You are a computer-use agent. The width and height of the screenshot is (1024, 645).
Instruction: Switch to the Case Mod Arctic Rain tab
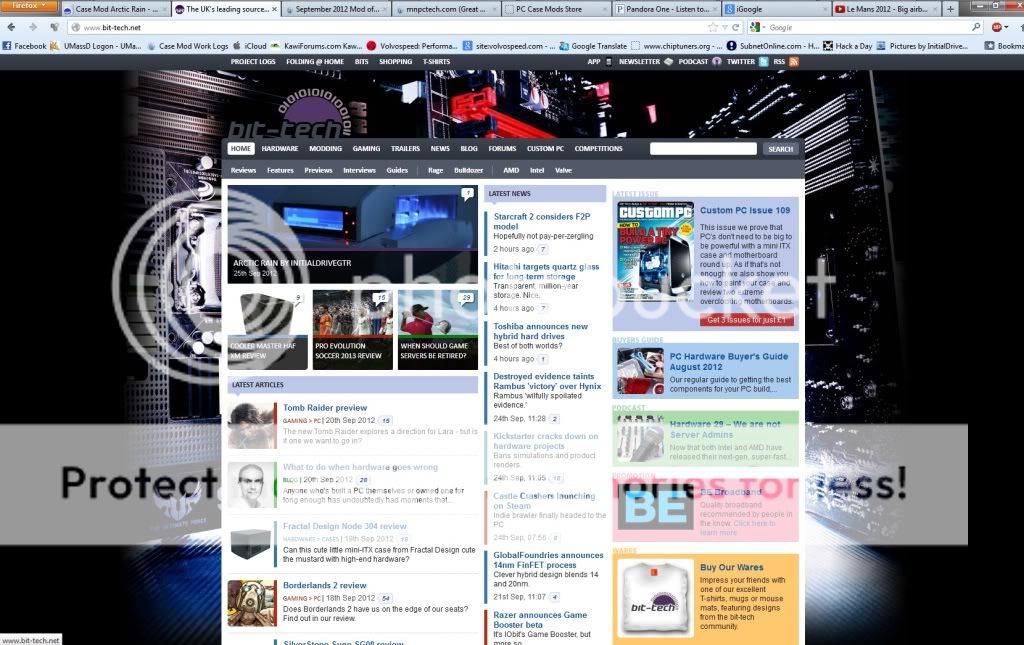115,9
